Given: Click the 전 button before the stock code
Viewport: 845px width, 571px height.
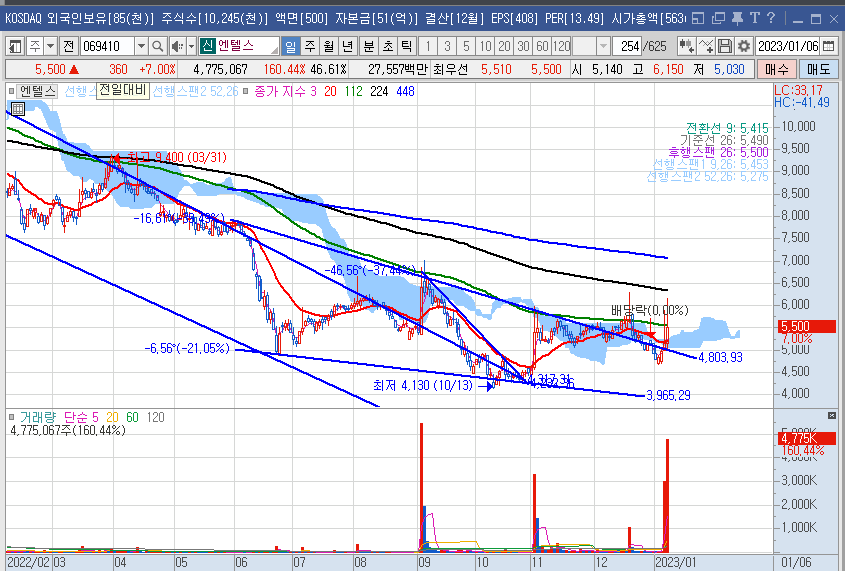Looking at the screenshot, I should click(68, 46).
